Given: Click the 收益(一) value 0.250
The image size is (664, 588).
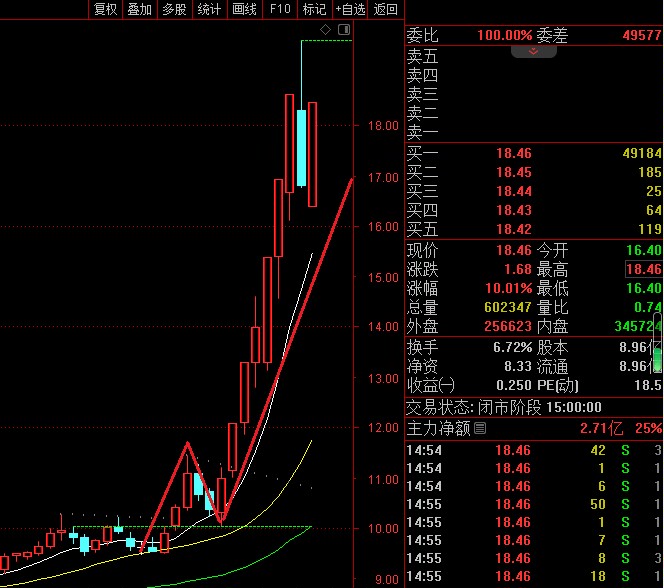Looking at the screenshot, I should point(514,385).
